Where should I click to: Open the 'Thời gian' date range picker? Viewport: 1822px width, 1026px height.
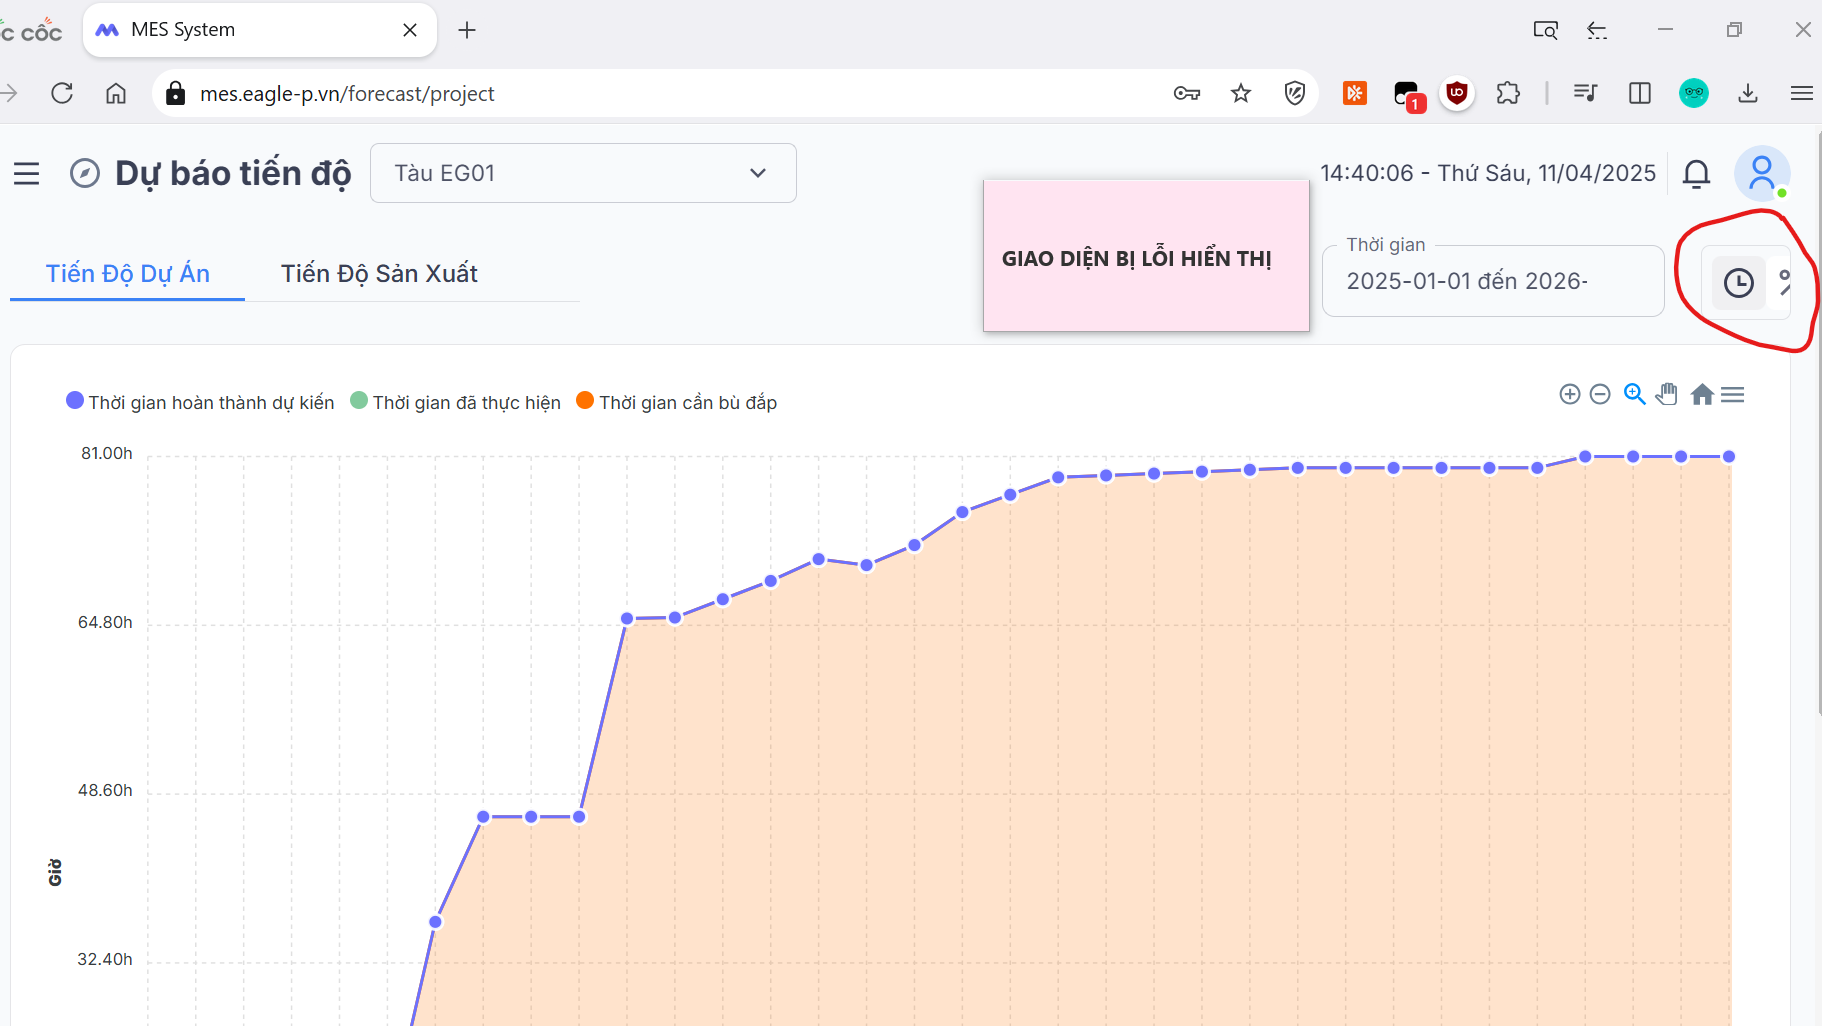[1492, 282]
